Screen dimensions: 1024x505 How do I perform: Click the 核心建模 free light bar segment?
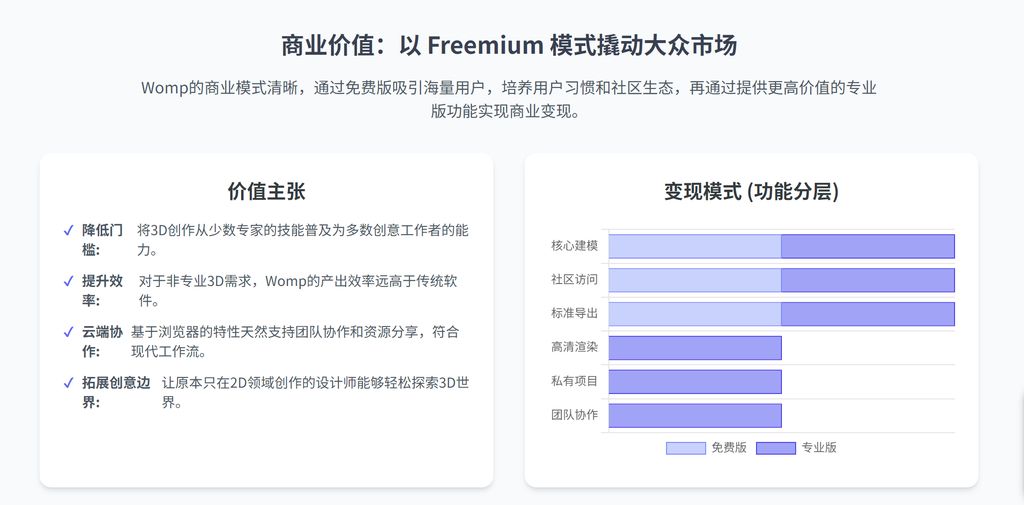694,246
